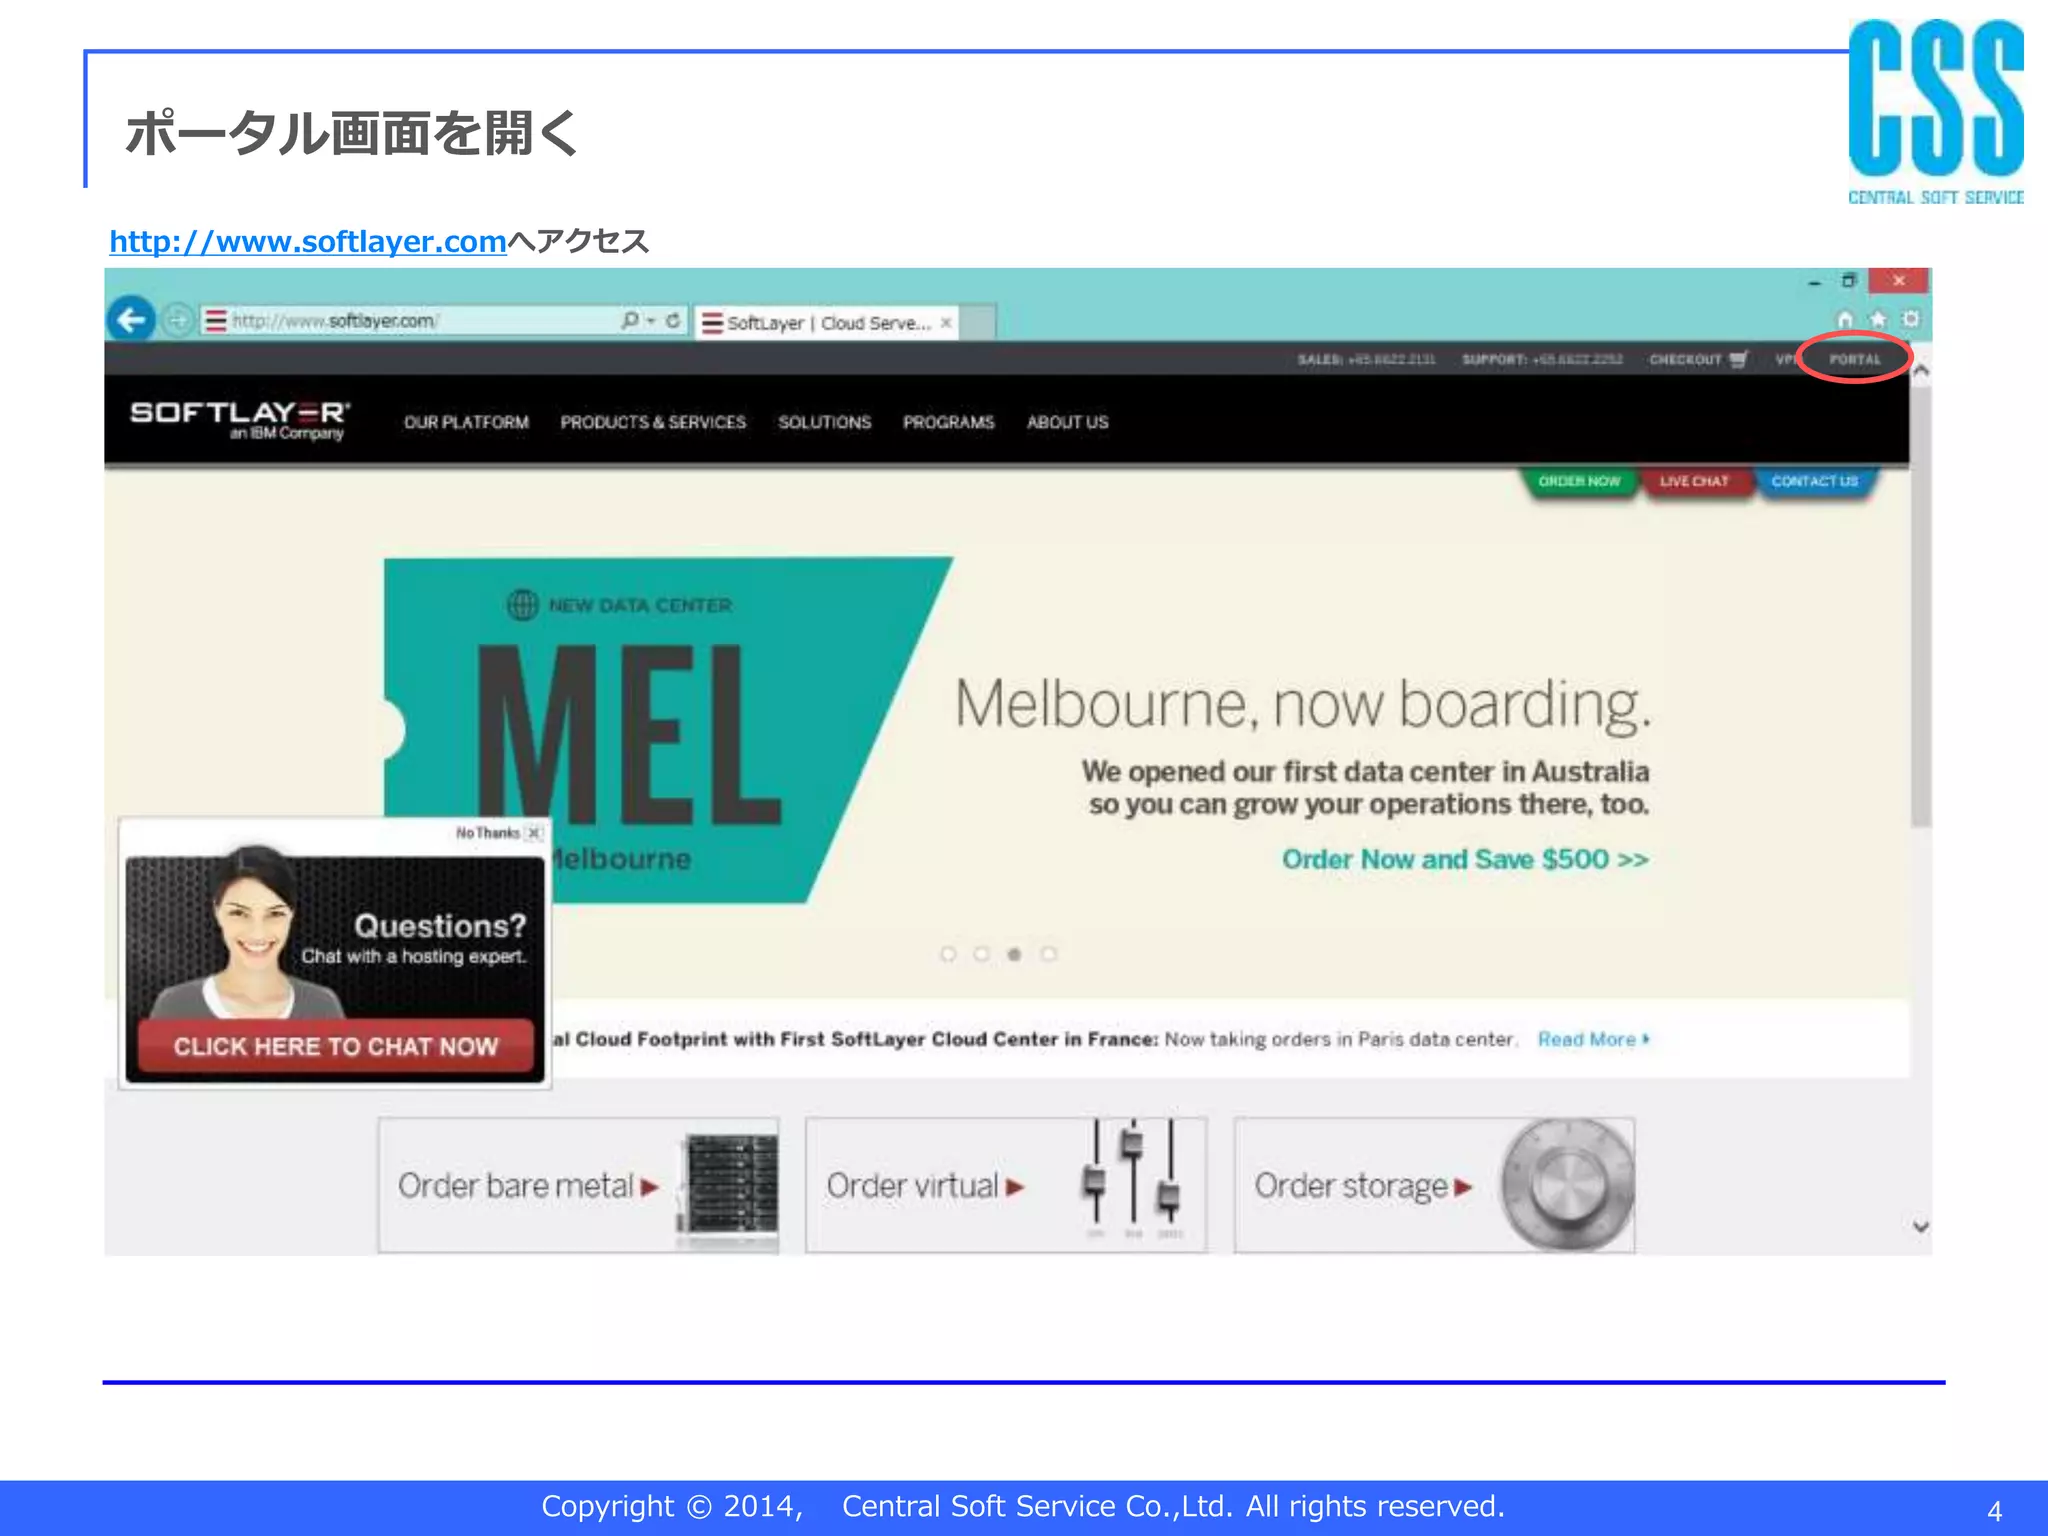The image size is (2048, 1536).
Task: Click scrollbar up arrow
Action: [x=1920, y=371]
